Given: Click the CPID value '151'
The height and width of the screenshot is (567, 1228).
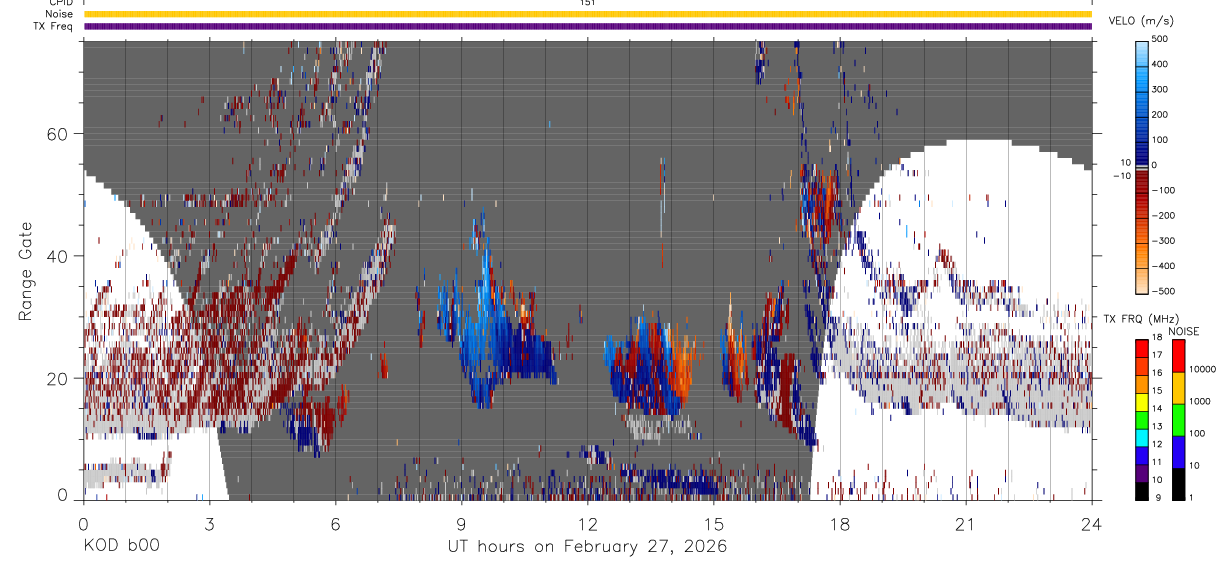Looking at the screenshot, I should [x=587, y=3].
